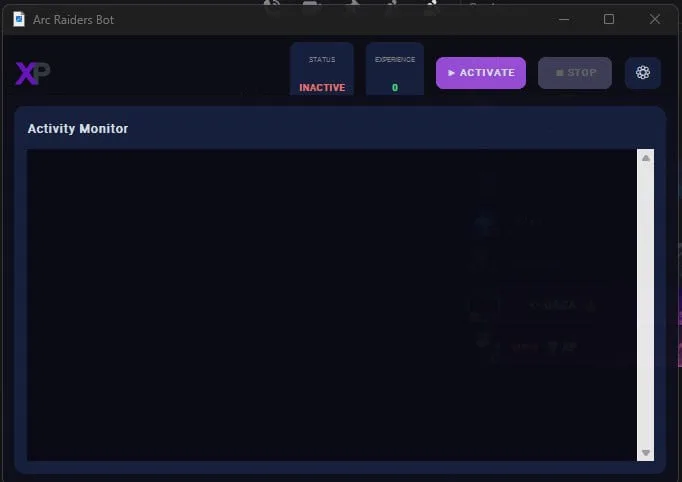Open settings via the gear icon
The height and width of the screenshot is (482, 682).
pyautogui.click(x=643, y=73)
